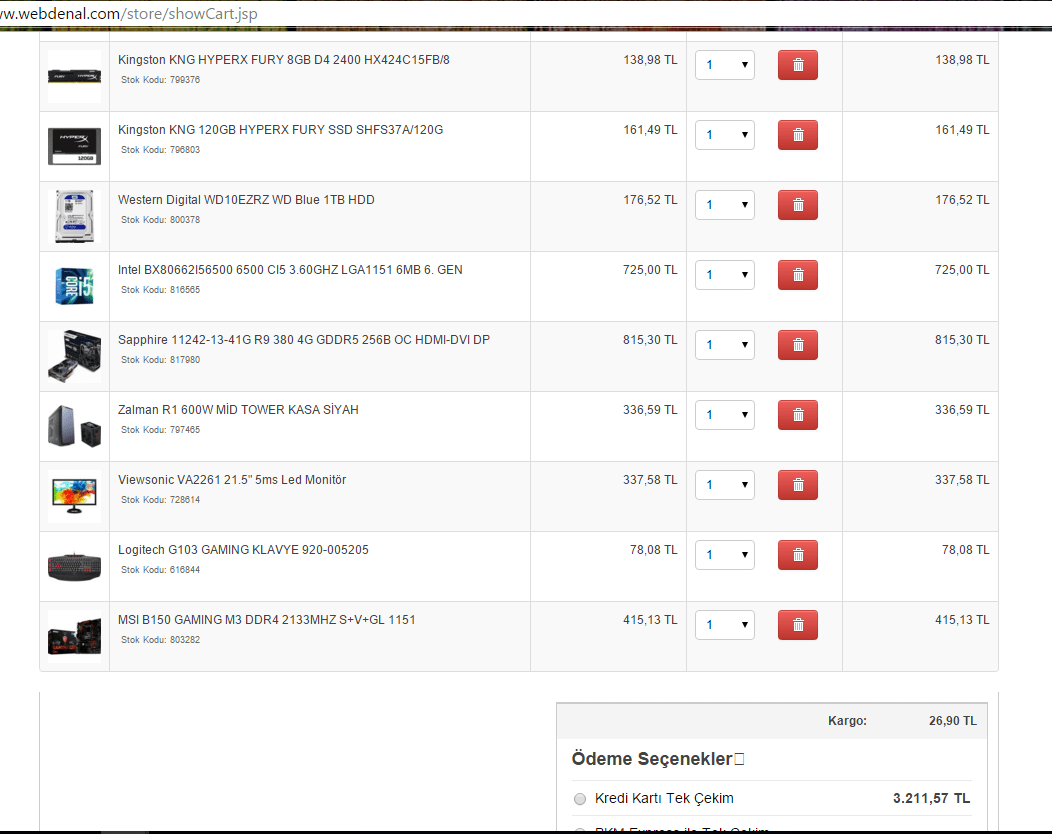View HyperX Fury RAM product thumbnail
Image resolution: width=1052 pixels, height=834 pixels.
click(74, 76)
